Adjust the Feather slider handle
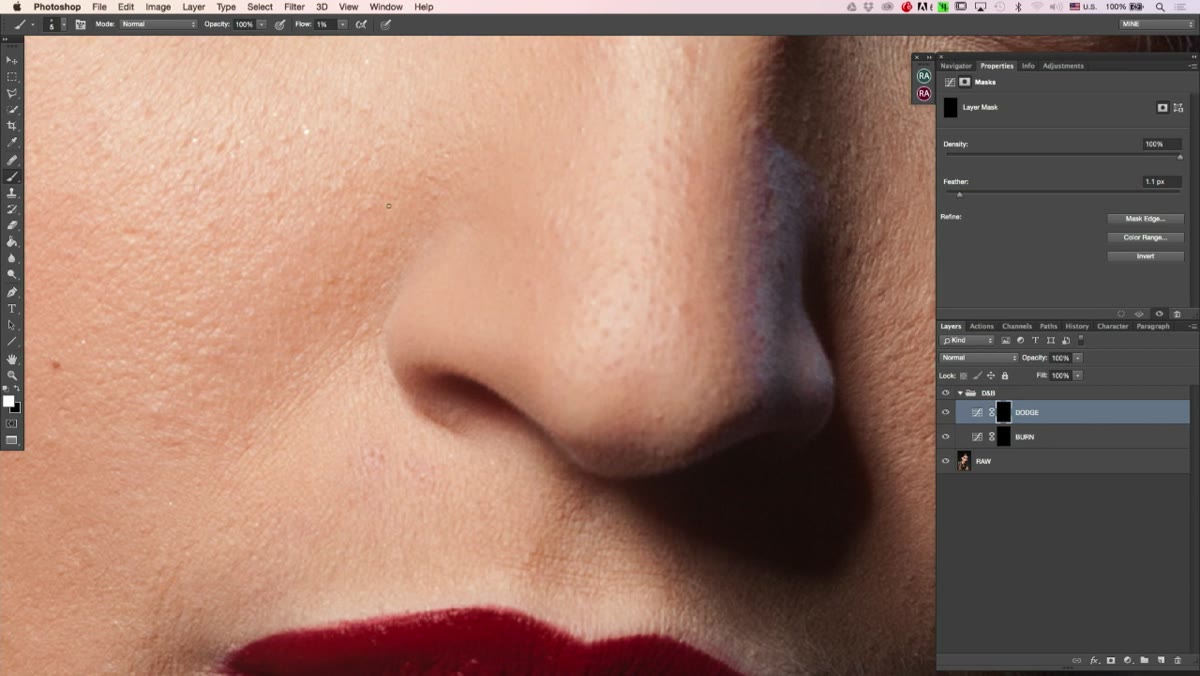Viewport: 1200px width, 676px height. click(959, 194)
